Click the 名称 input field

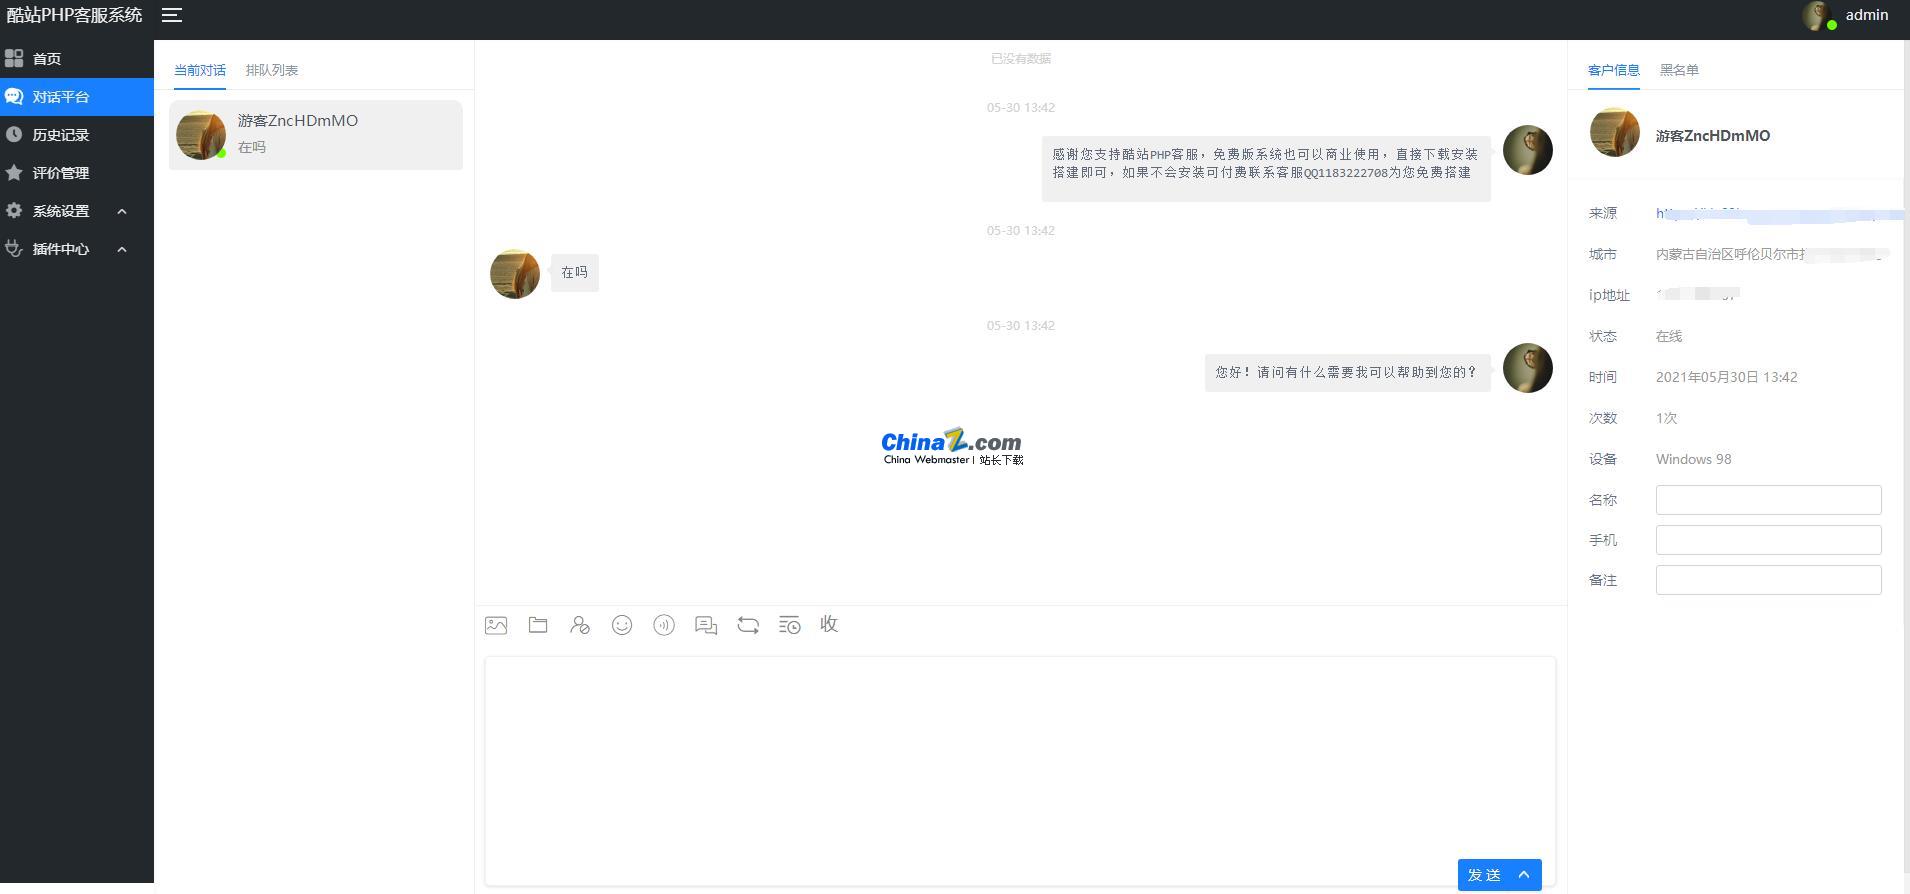tap(1768, 500)
